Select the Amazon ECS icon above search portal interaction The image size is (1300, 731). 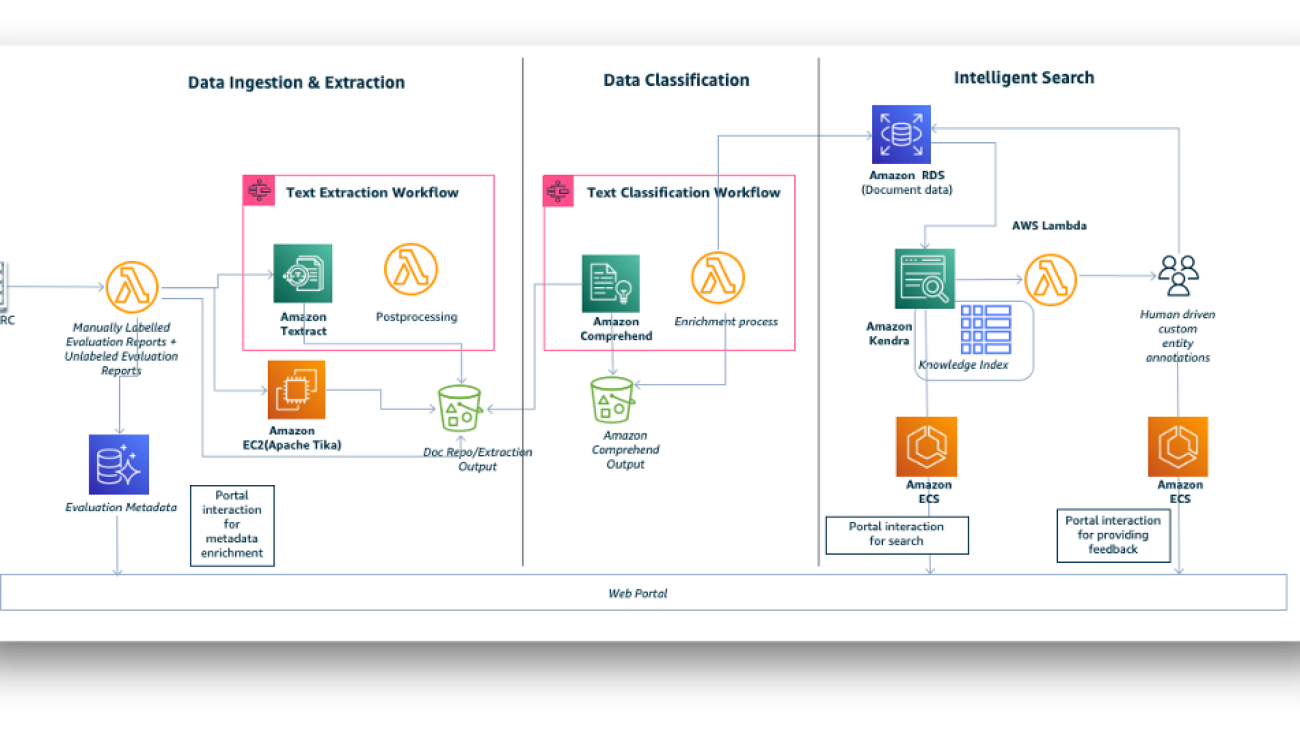pyautogui.click(x=927, y=447)
